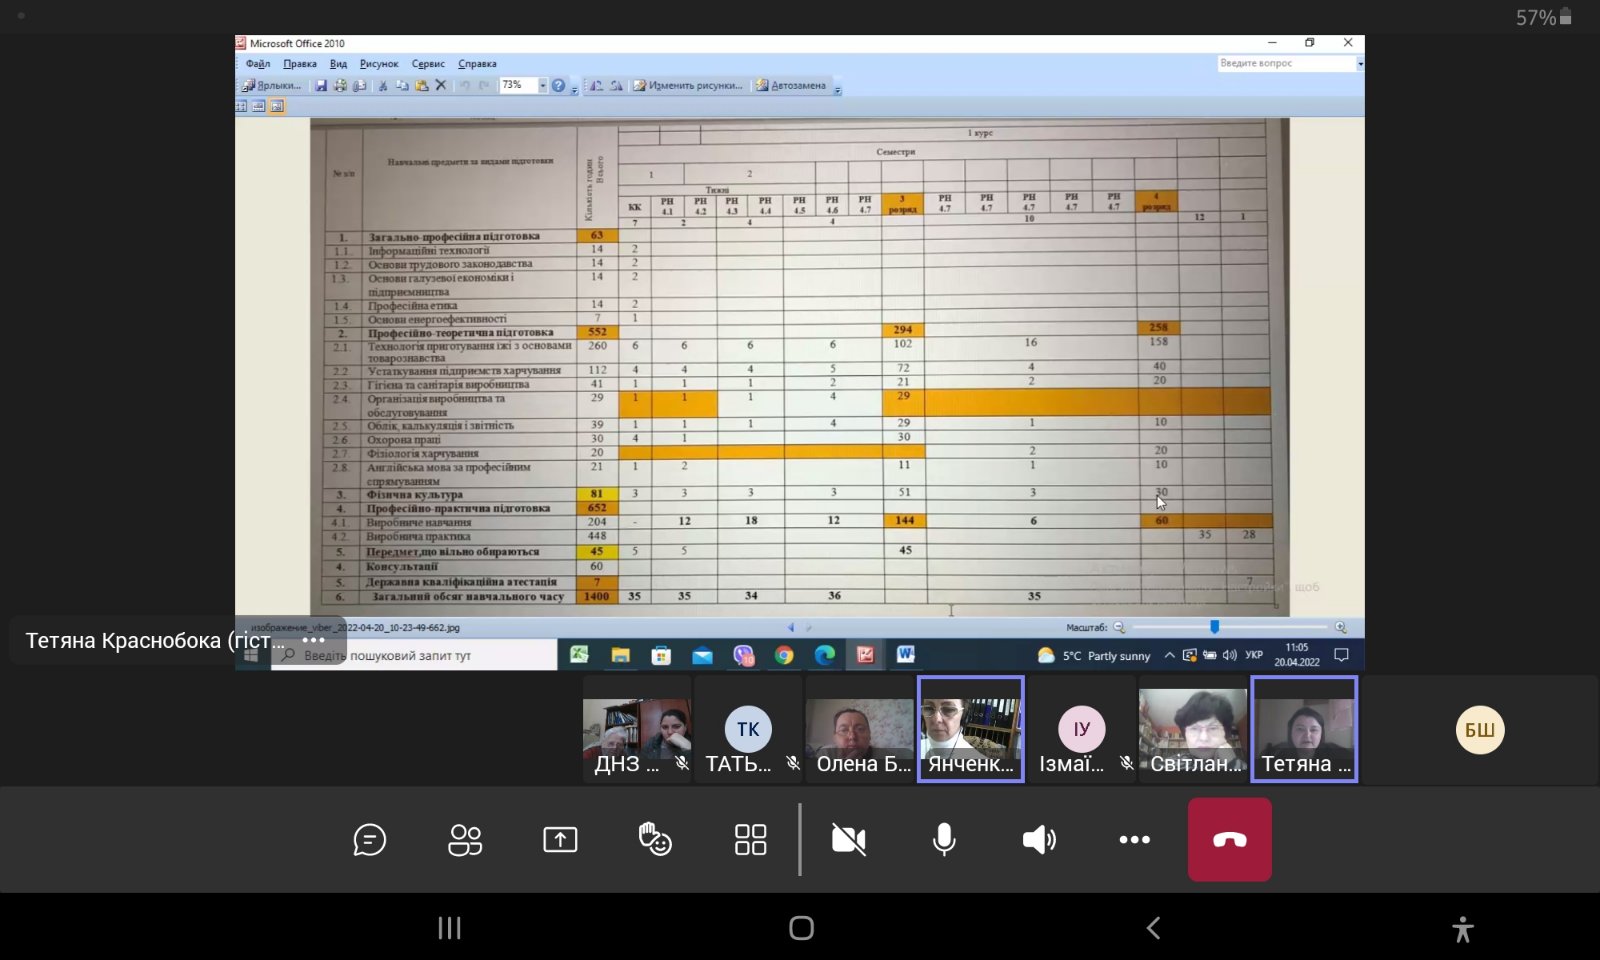Open options beside Тетяна Краснобока name
The image size is (1600, 960).
(313, 640)
